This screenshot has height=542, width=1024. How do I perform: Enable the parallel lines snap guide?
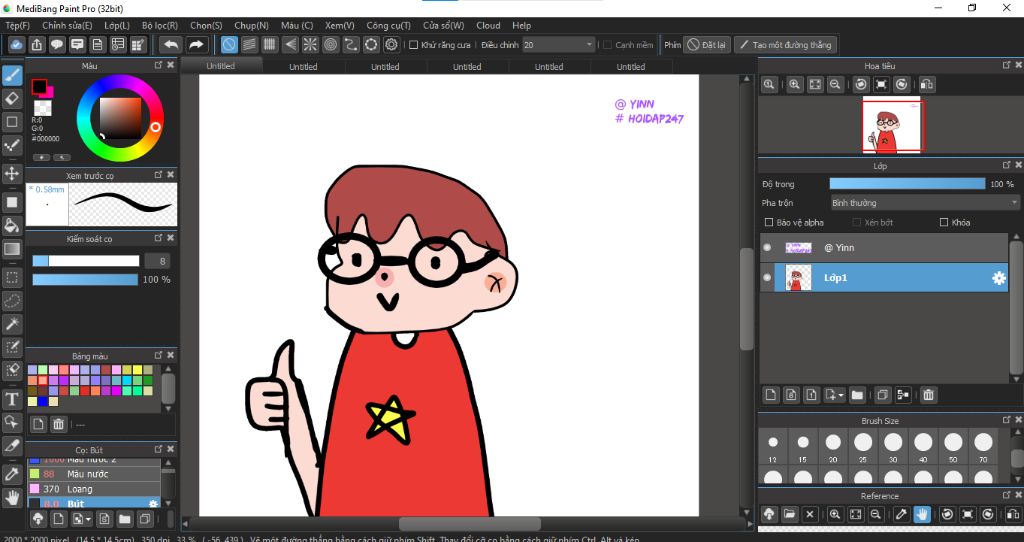[249, 45]
